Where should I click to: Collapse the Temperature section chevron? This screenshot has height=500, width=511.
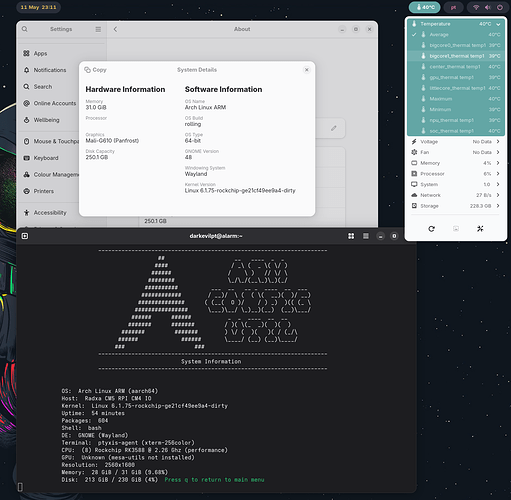[498, 24]
